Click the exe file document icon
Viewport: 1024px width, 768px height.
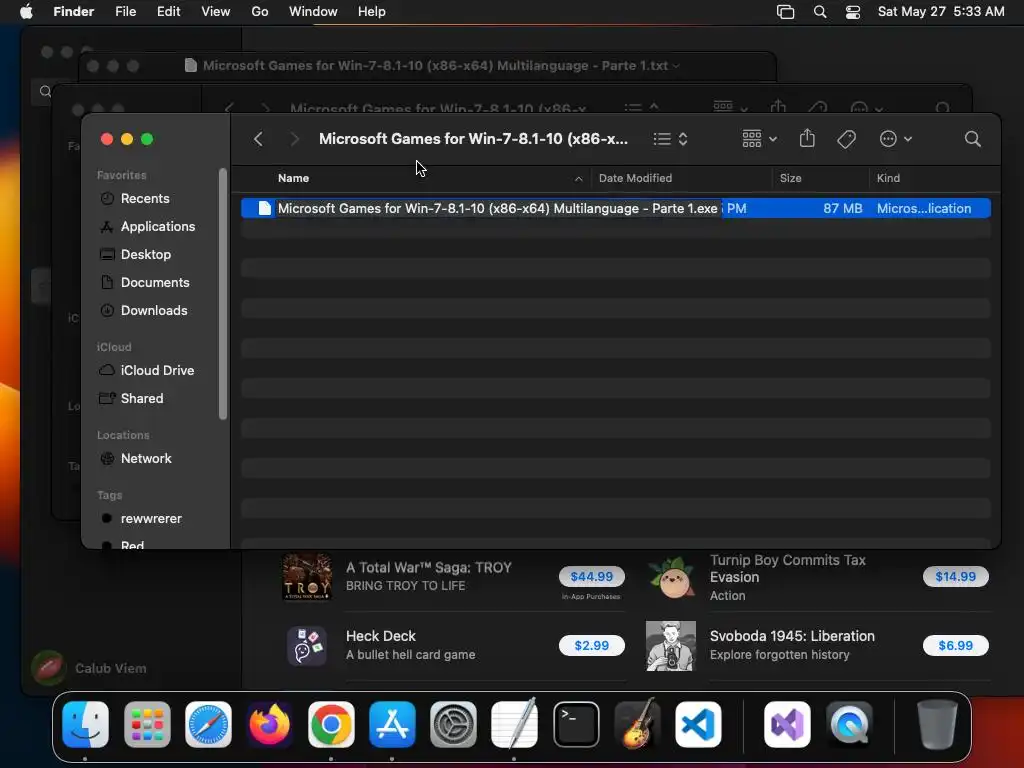point(264,208)
